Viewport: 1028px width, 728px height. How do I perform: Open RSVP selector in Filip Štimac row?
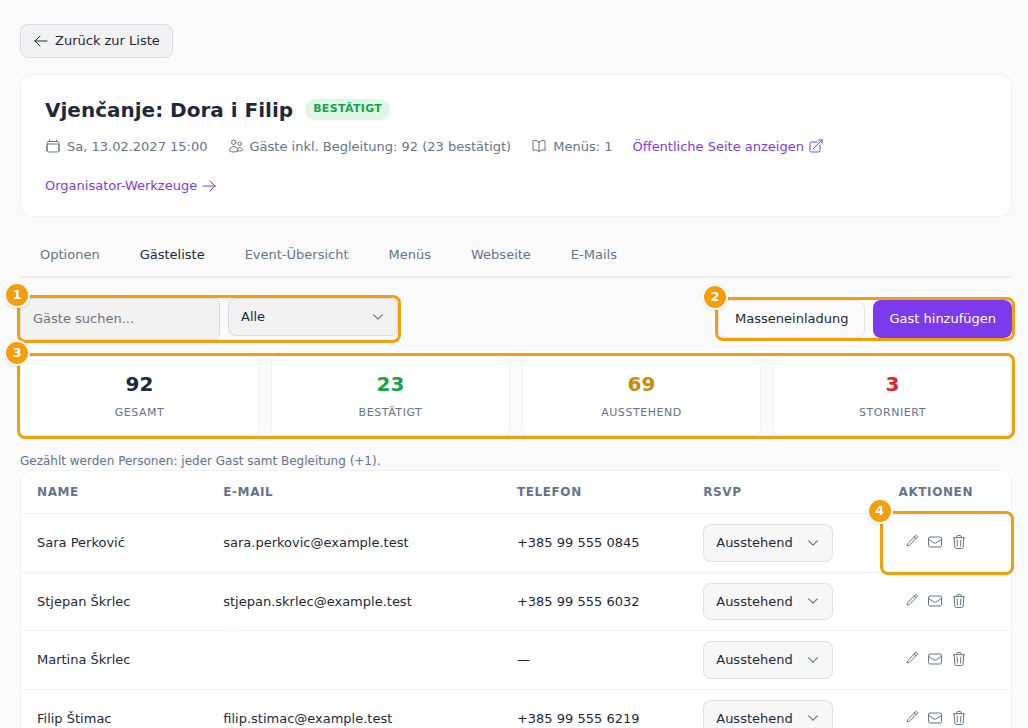click(768, 716)
